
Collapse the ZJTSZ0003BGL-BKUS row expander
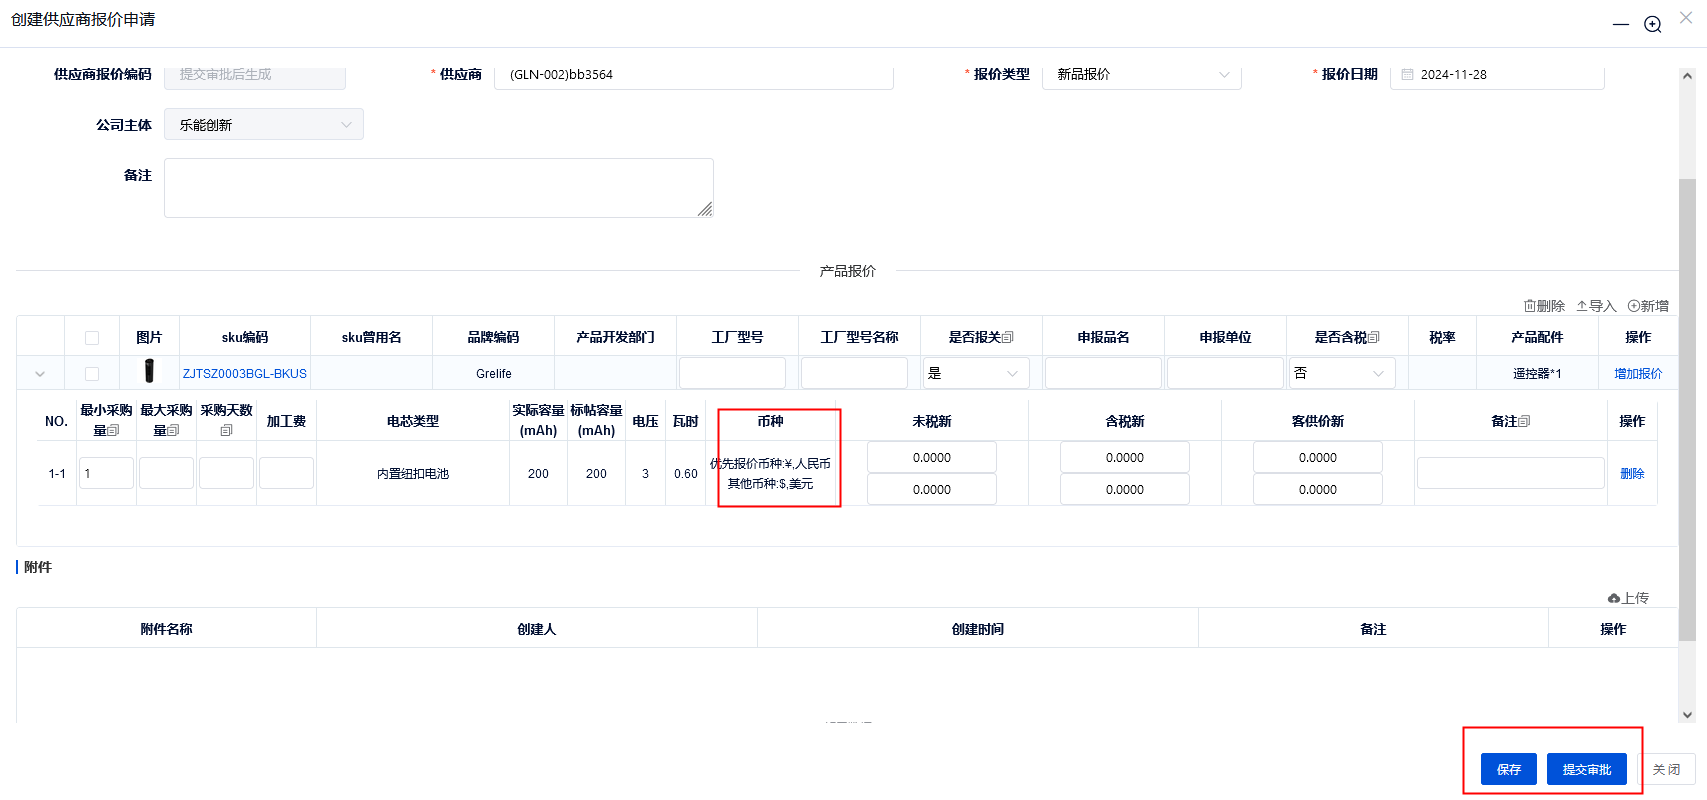pos(40,374)
